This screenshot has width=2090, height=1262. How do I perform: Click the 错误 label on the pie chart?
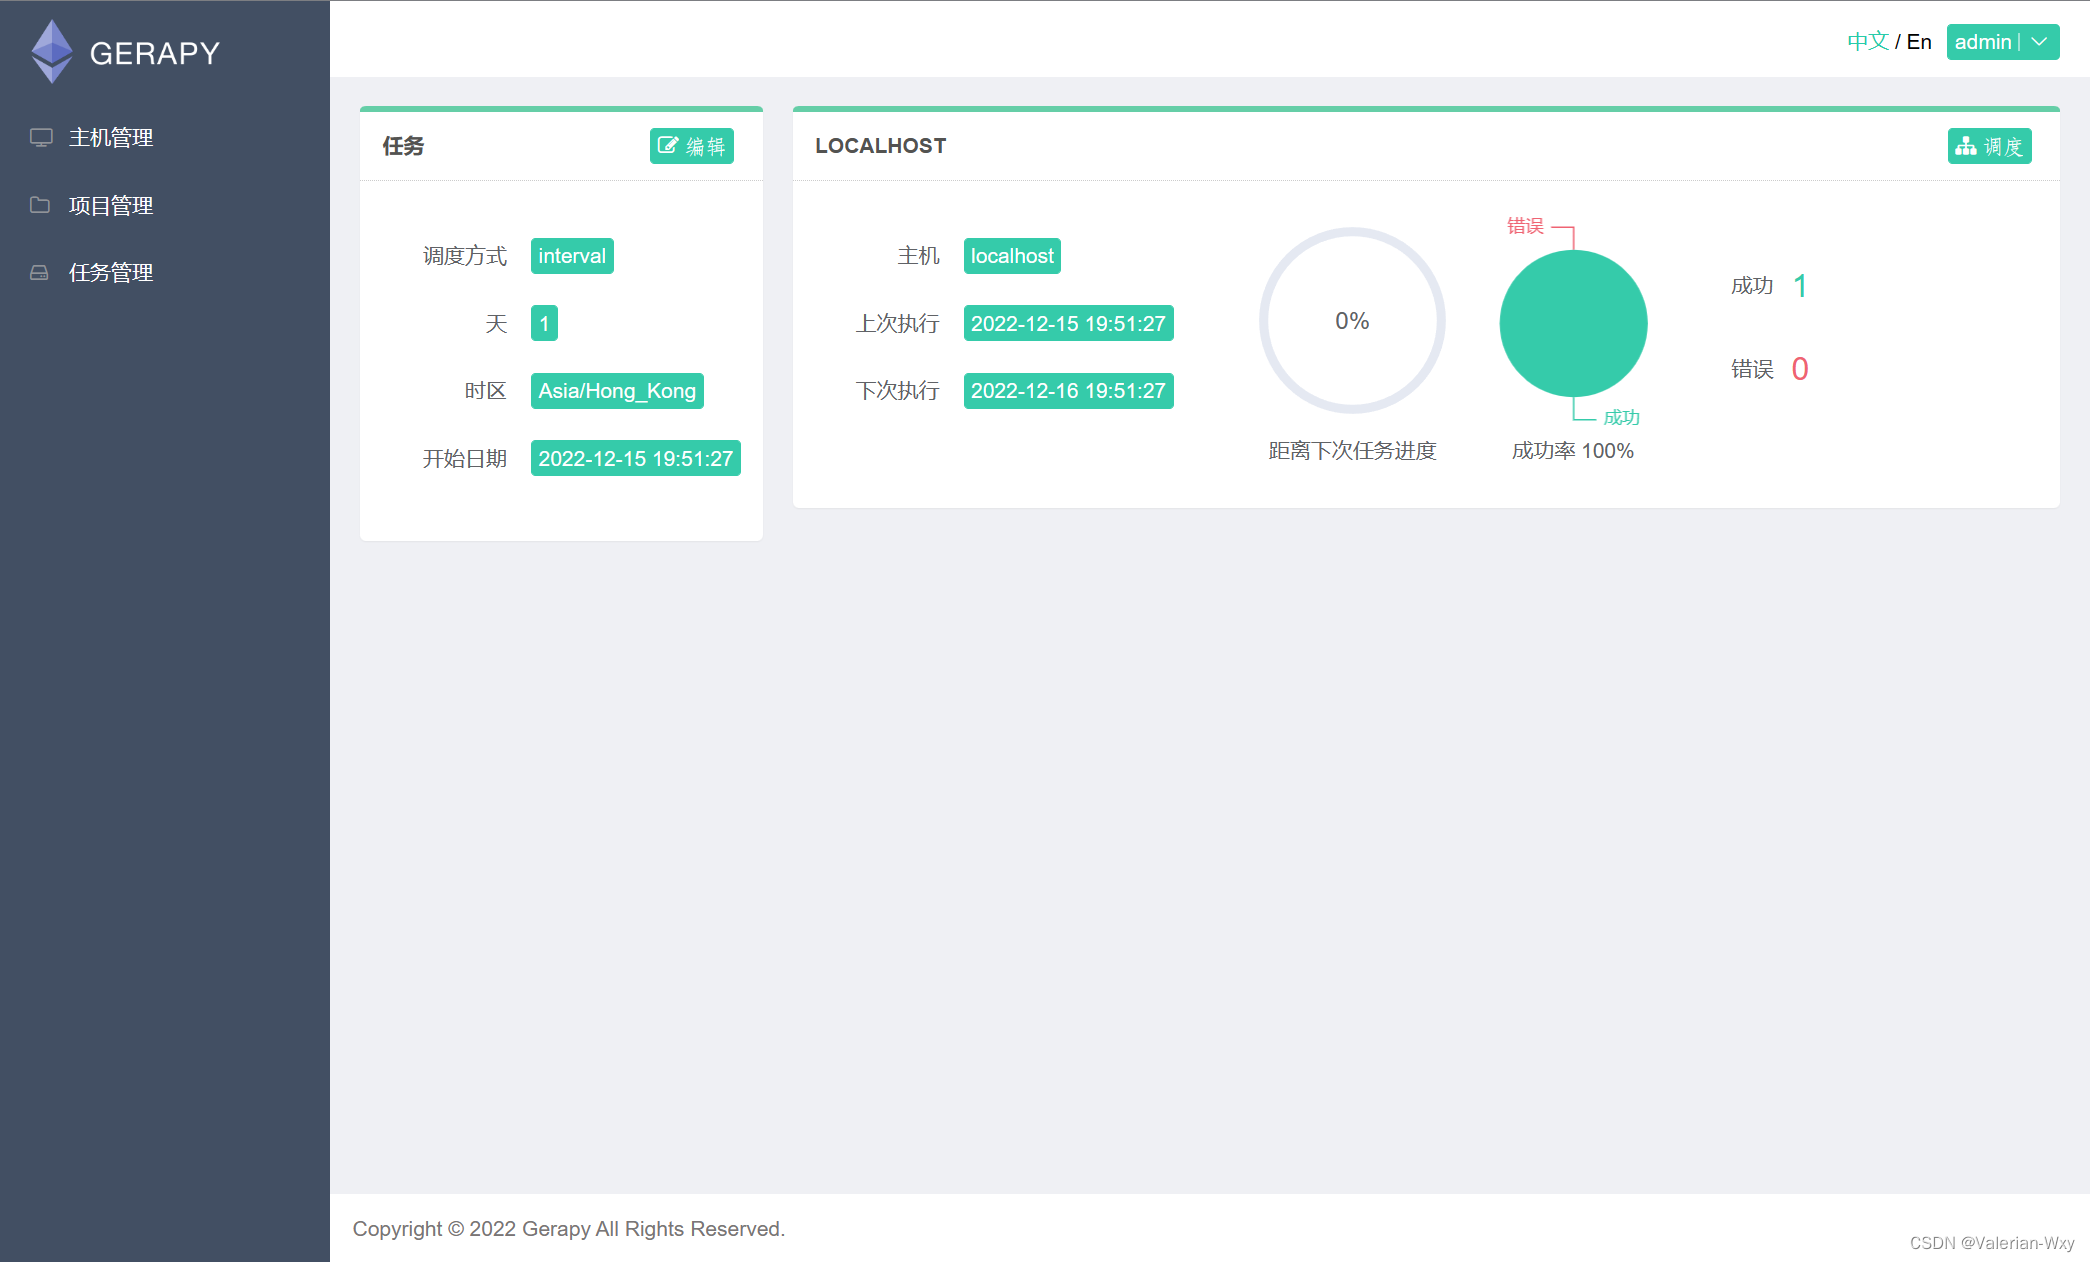[x=1526, y=226]
